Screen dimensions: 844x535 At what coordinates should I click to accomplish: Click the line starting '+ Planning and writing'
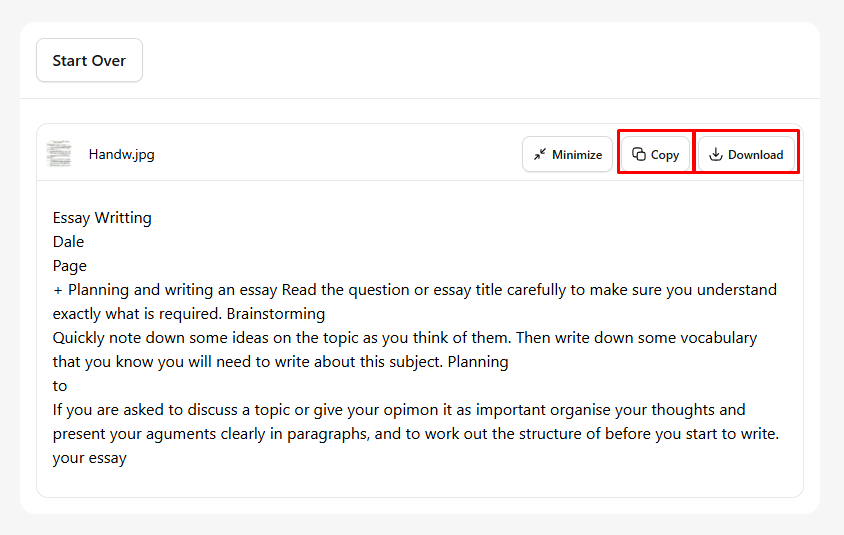pos(415,290)
